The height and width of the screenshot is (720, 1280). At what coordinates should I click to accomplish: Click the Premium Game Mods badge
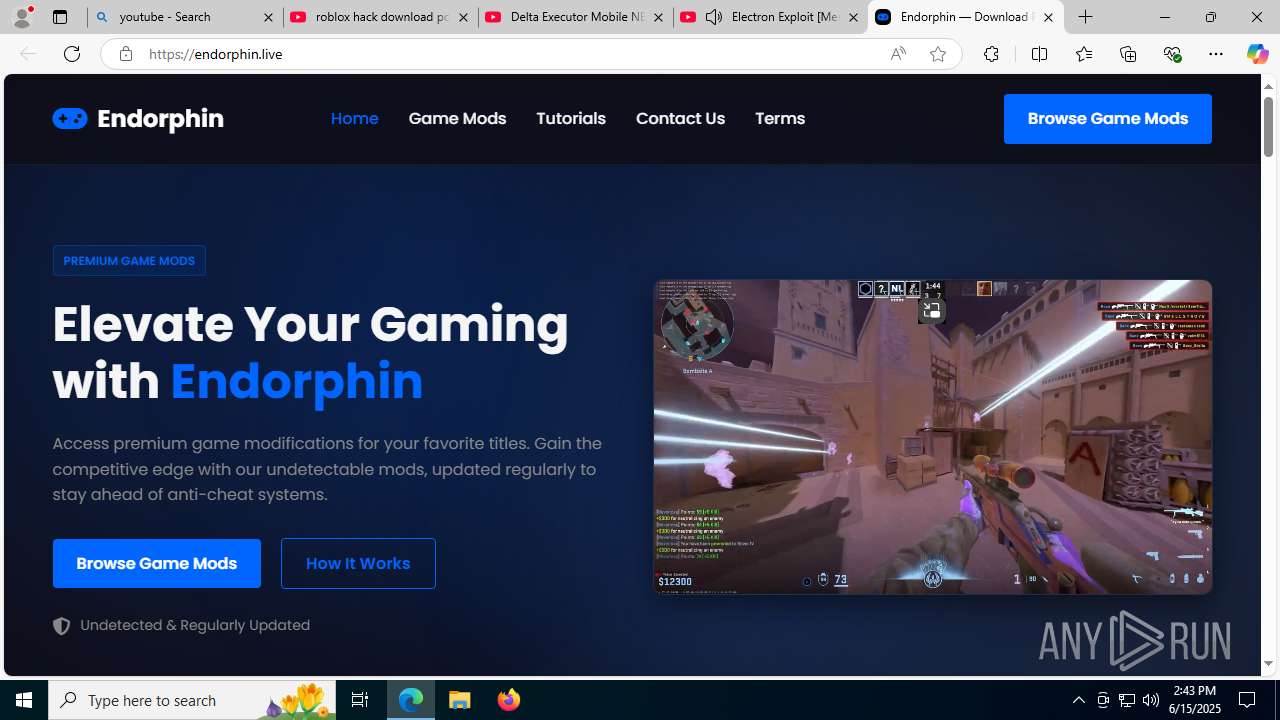[129, 260]
